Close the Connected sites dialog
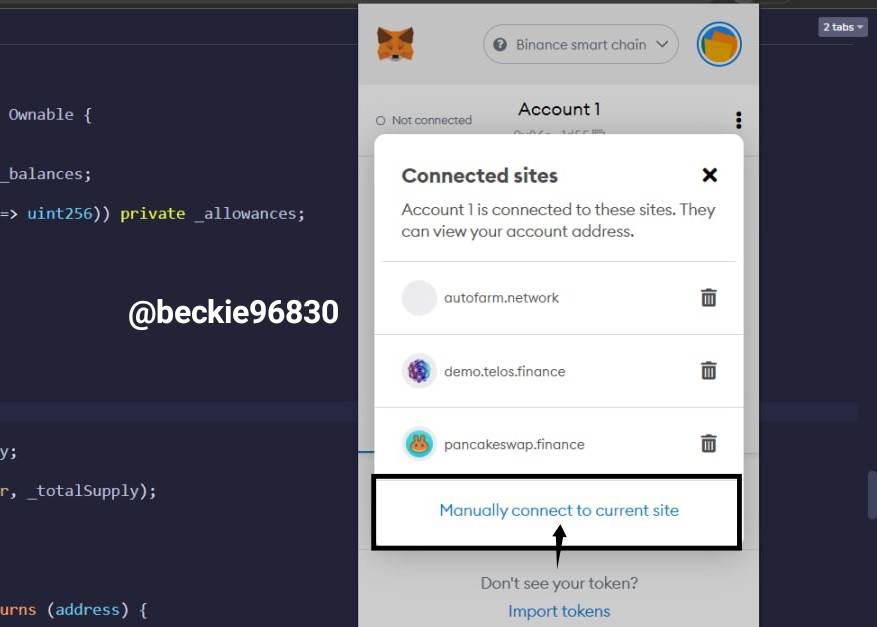 point(709,175)
